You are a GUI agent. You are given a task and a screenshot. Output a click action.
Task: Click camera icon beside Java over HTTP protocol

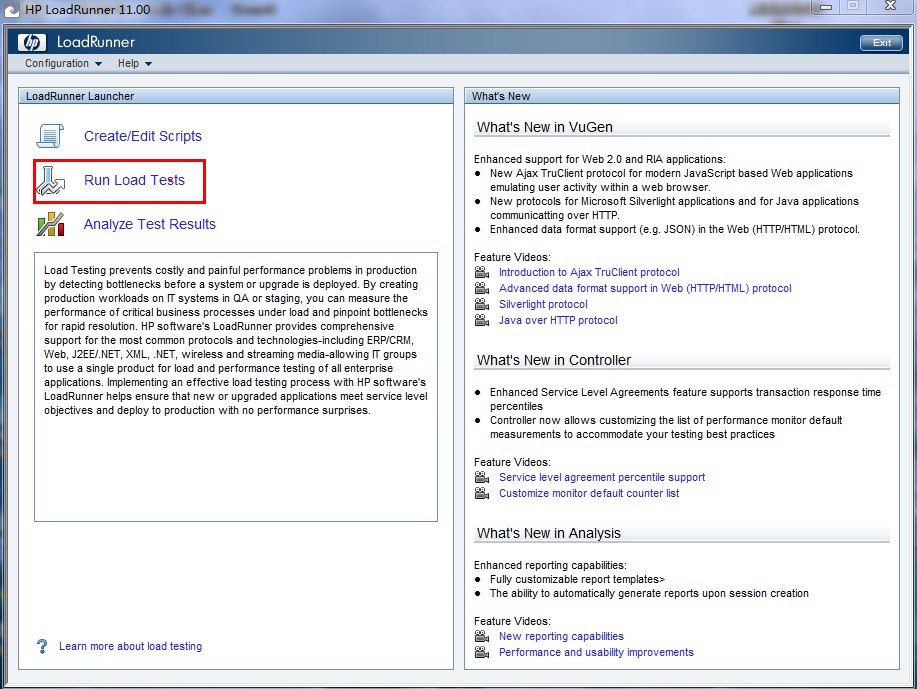pyautogui.click(x=482, y=320)
